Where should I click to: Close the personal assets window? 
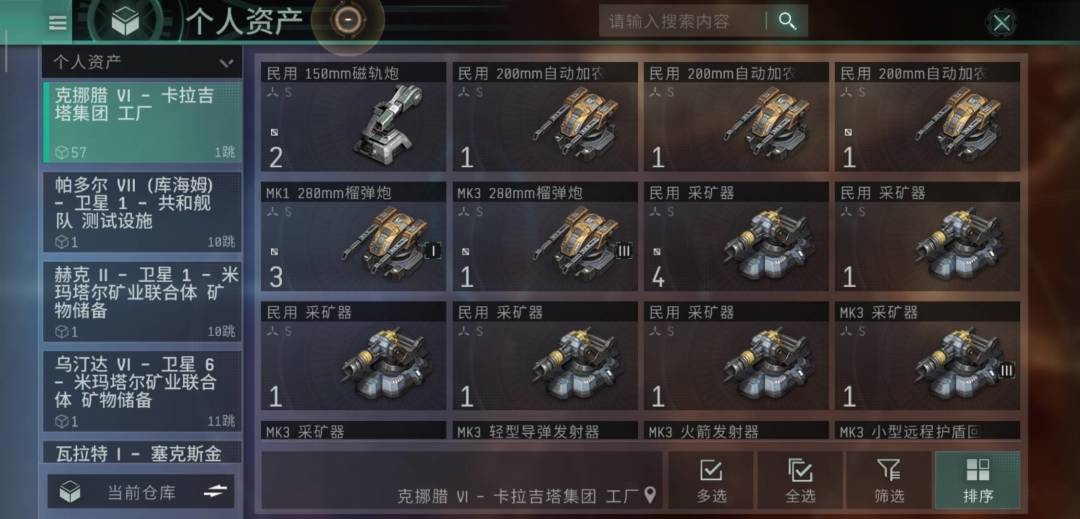1001,23
